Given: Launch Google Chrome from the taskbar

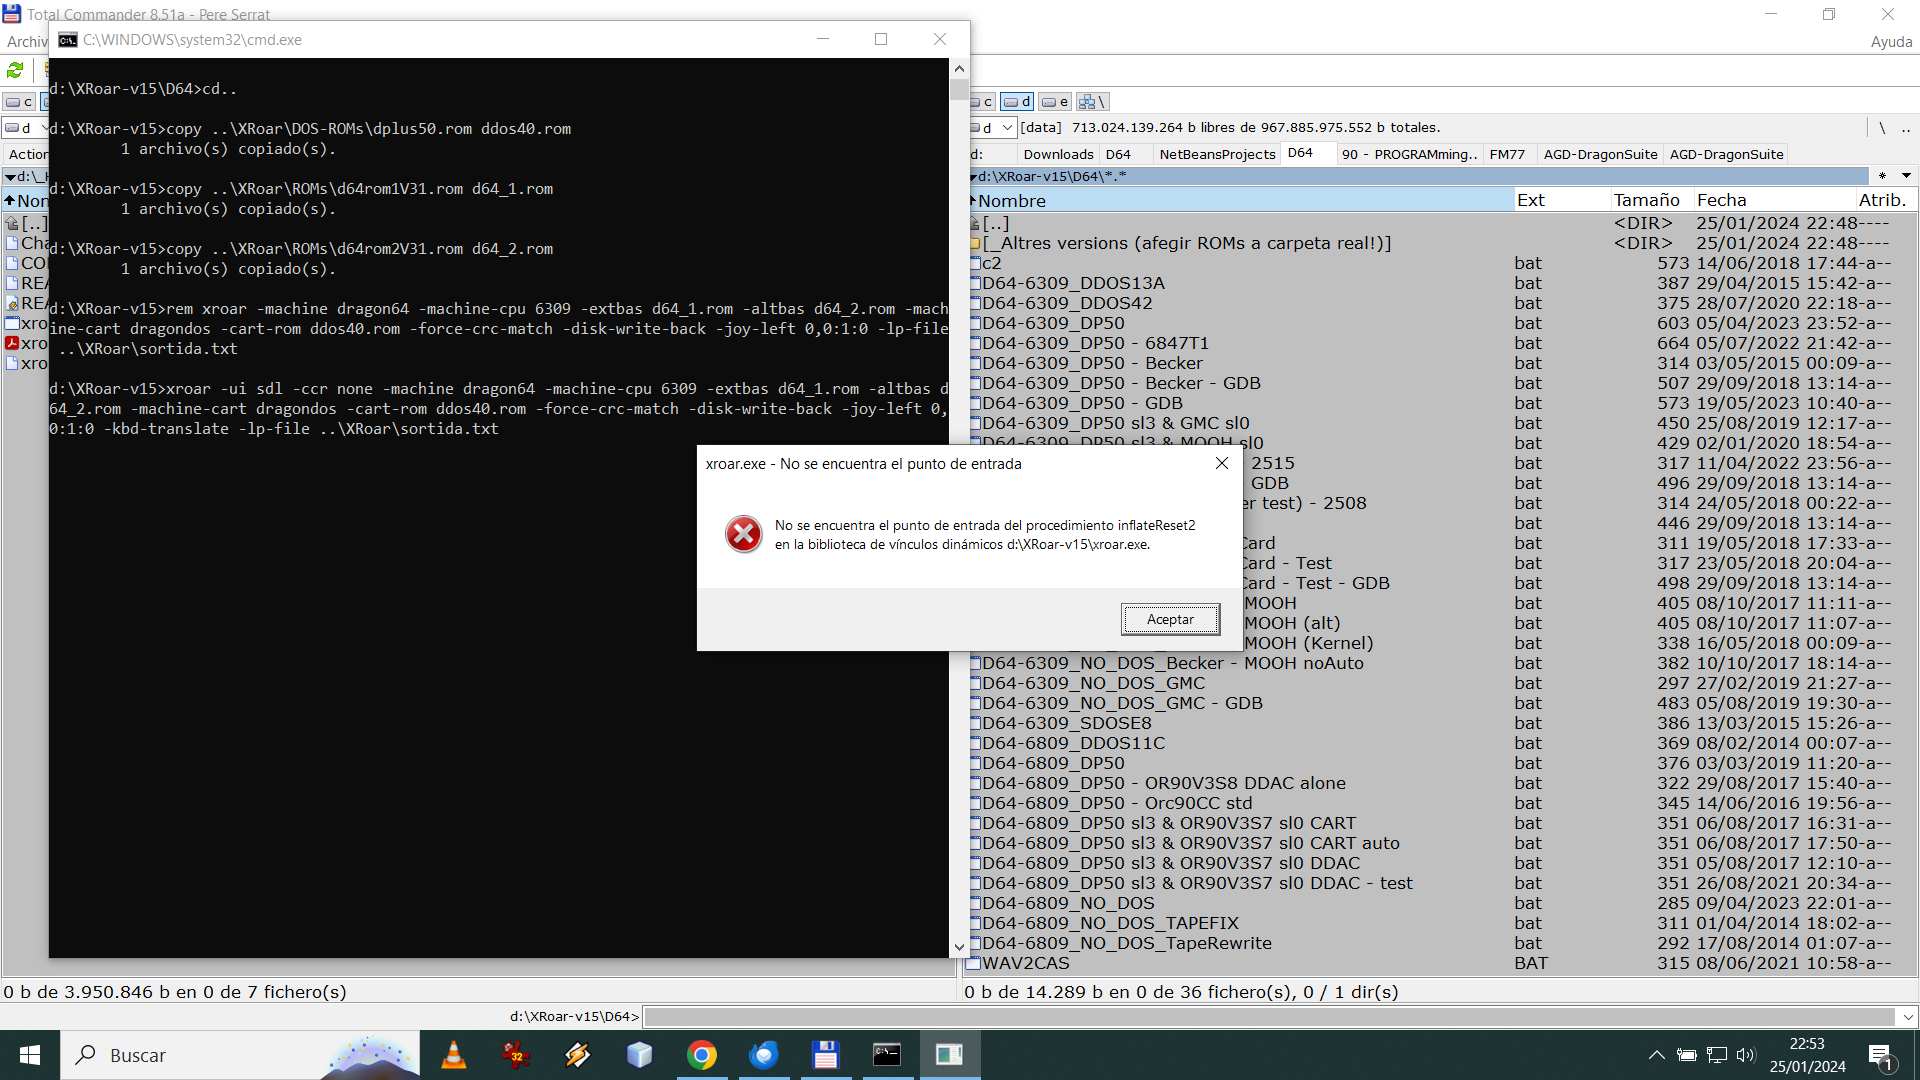Looking at the screenshot, I should point(703,1055).
